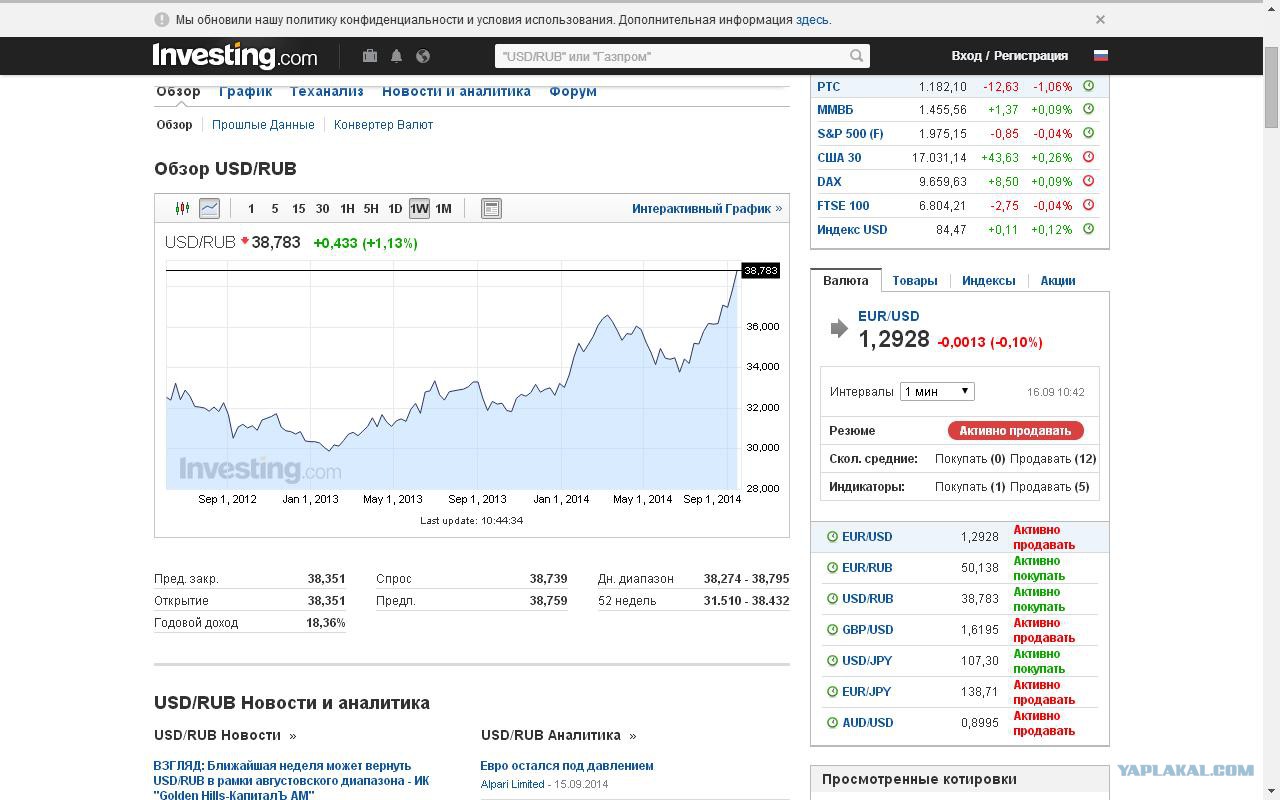This screenshot has width=1280, height=800.
Task: Click the search magnifier icon
Action: pos(857,56)
